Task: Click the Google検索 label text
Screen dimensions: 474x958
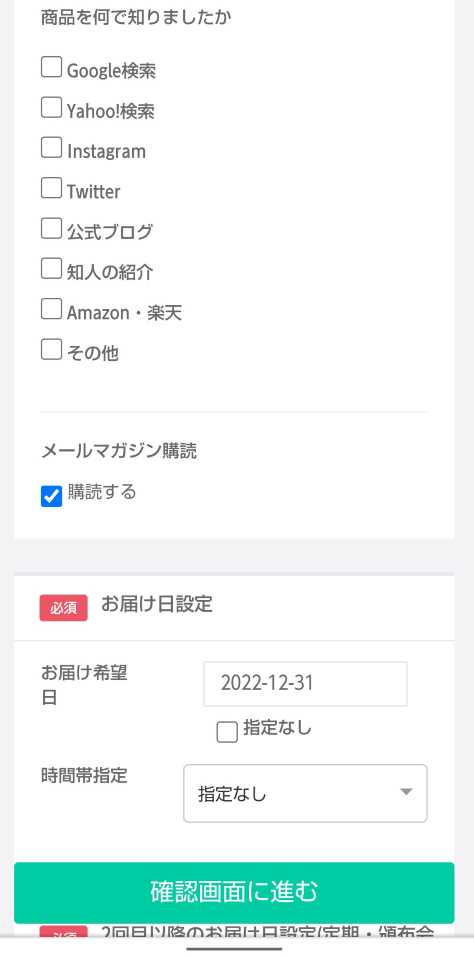Action: (x=111, y=71)
